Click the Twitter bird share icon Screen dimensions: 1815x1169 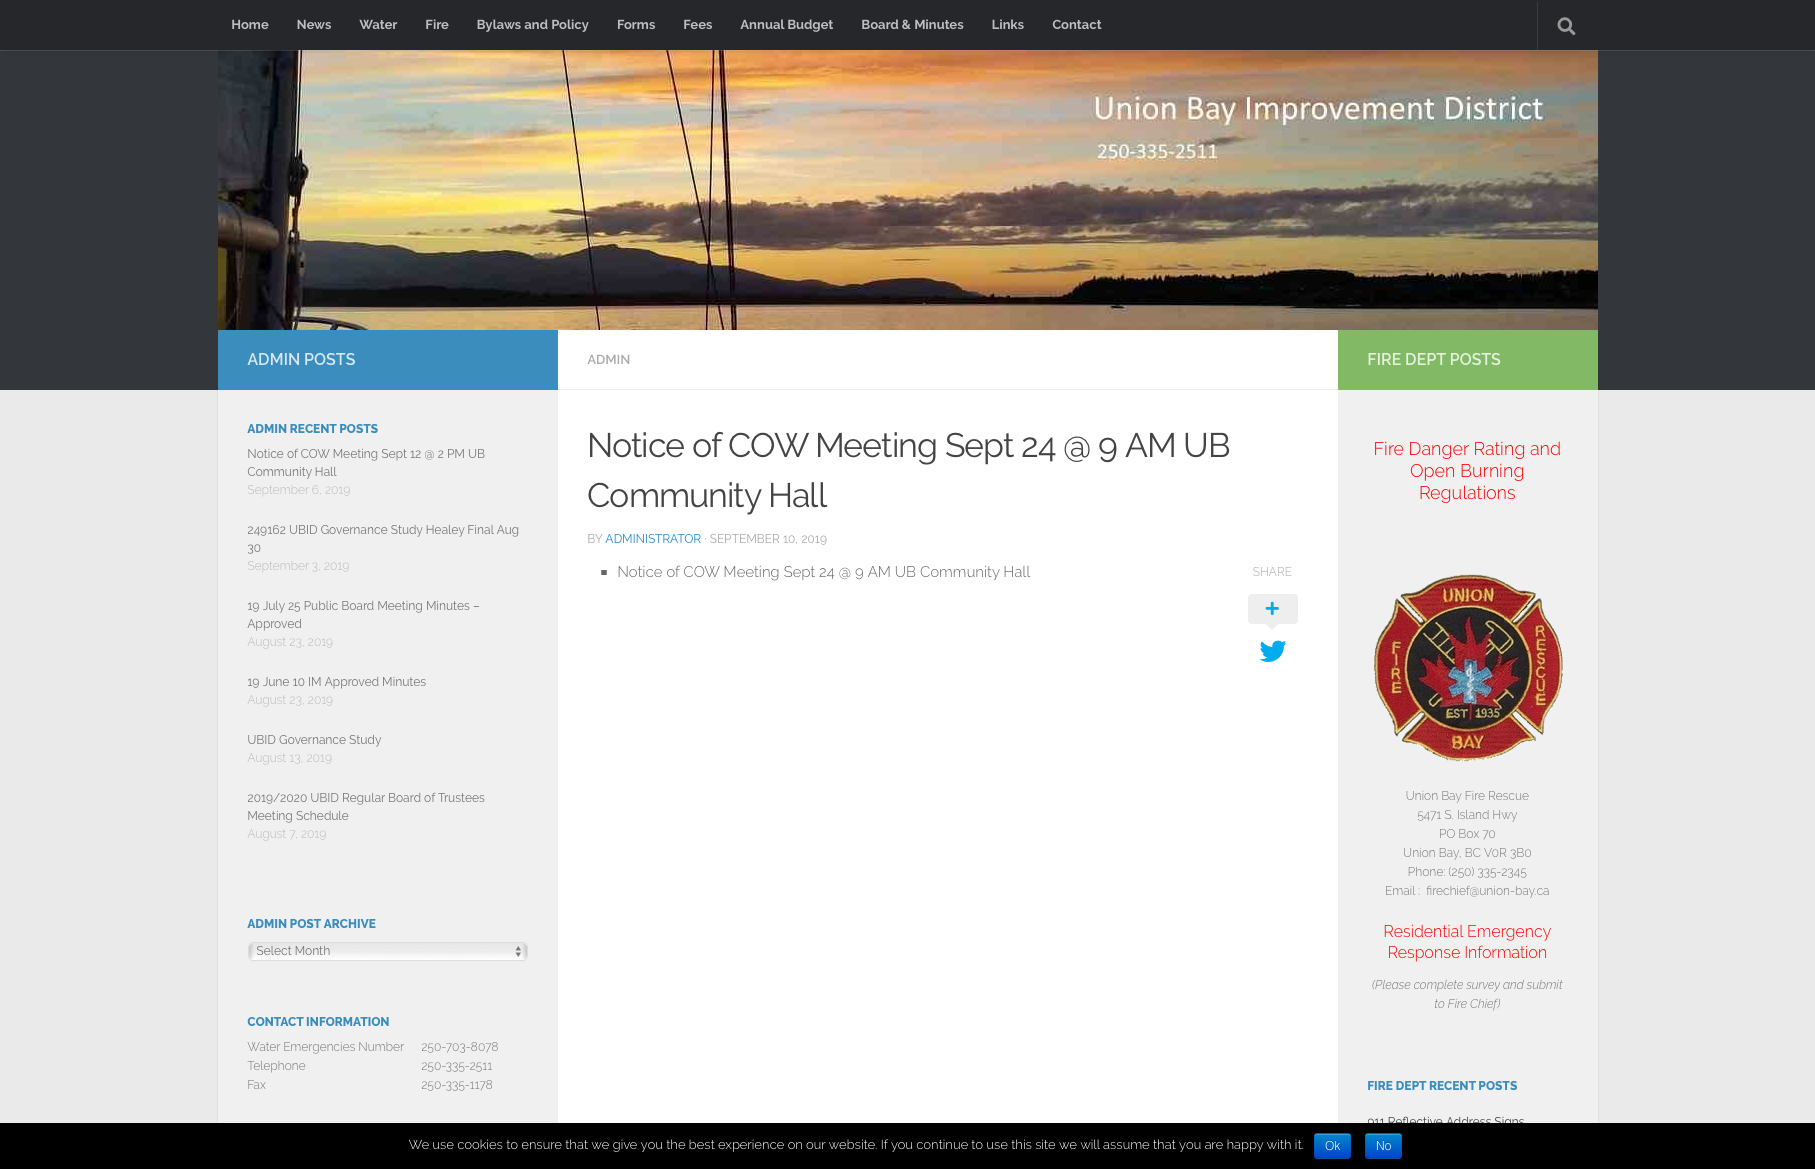1272,651
